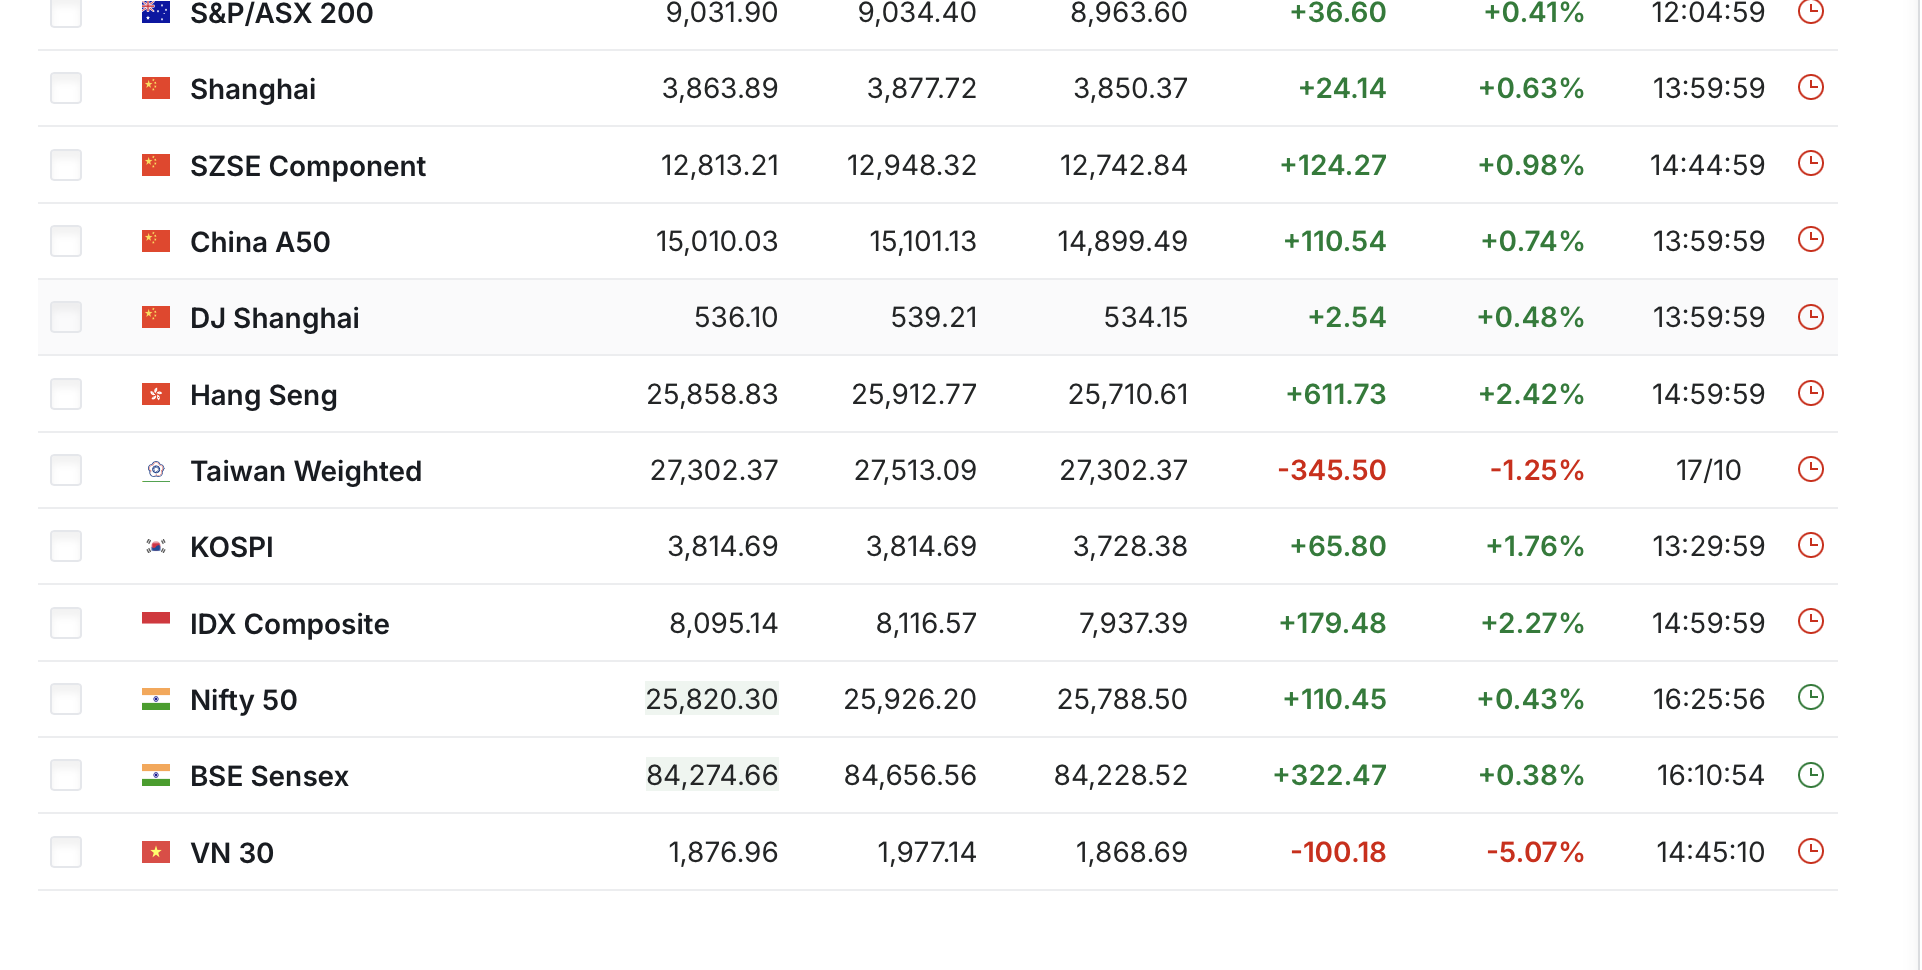This screenshot has width=1922, height=970.
Task: Open the DJ Shanghai index link
Action: [274, 318]
